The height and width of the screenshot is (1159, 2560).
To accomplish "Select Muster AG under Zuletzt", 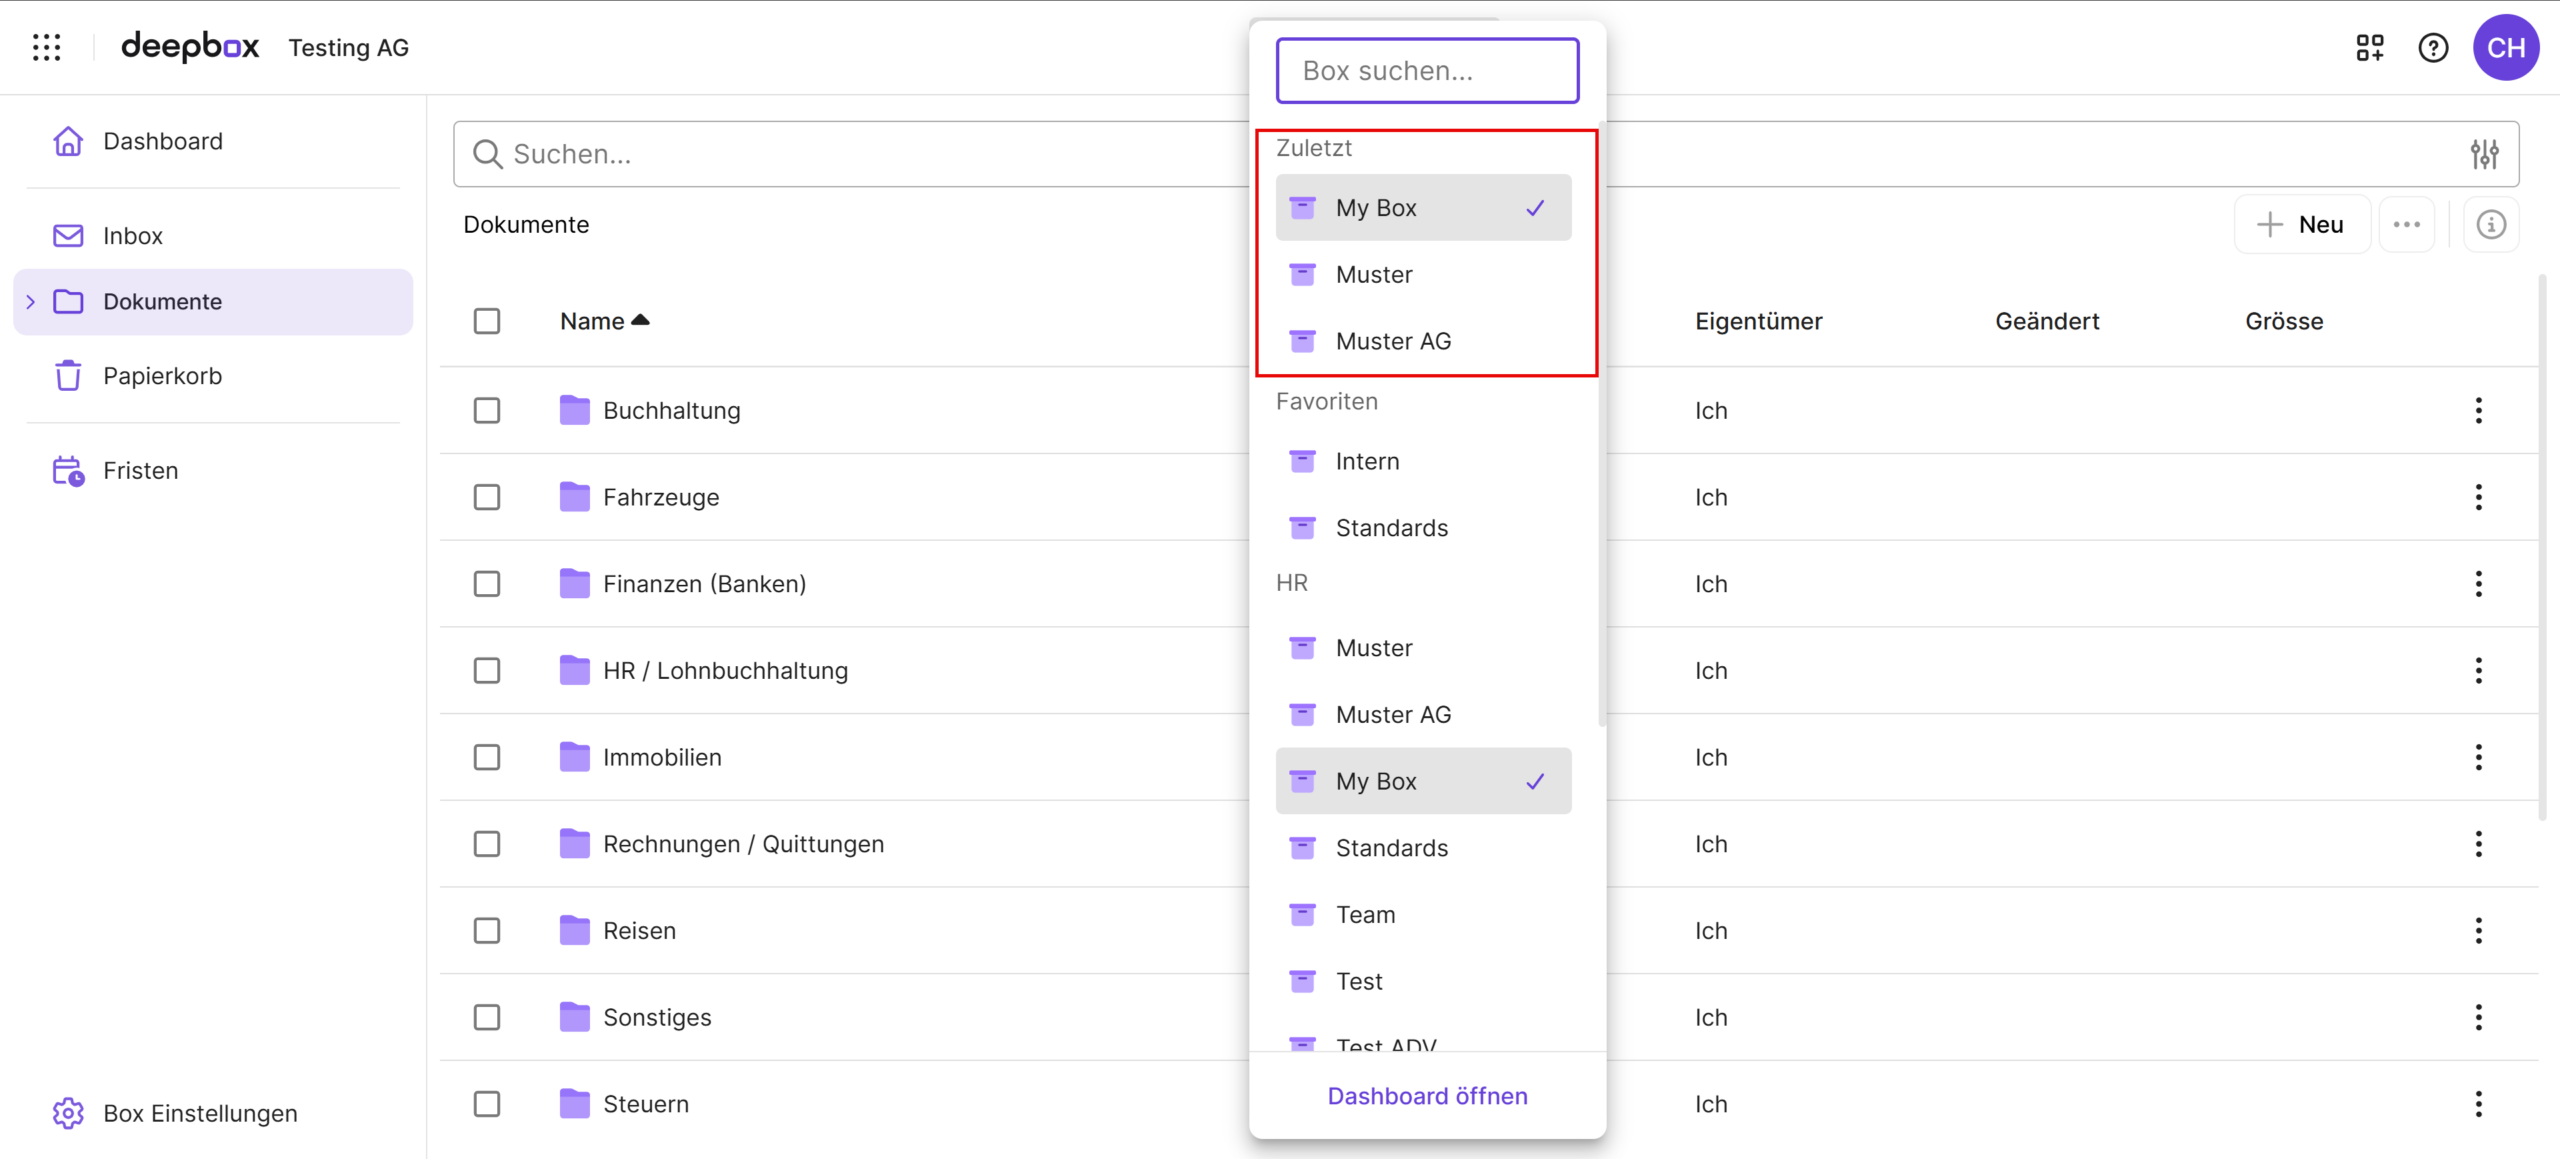I will [x=1392, y=341].
